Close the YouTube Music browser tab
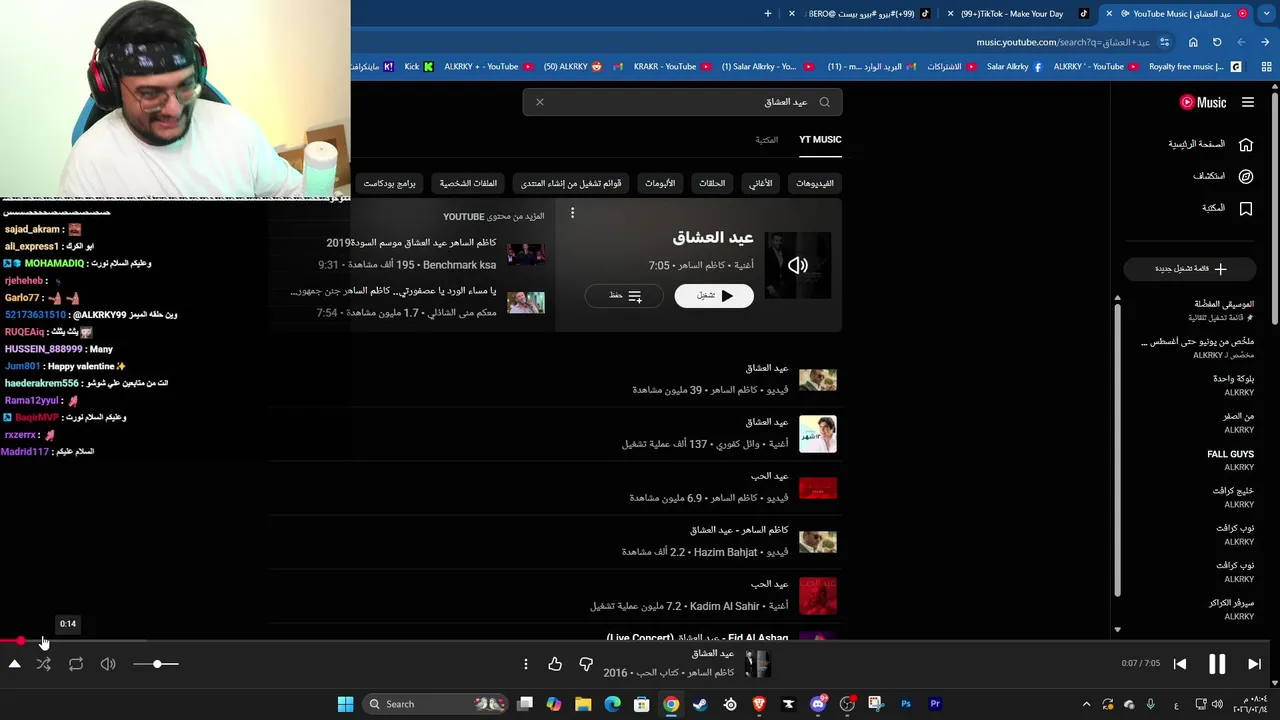Image resolution: width=1280 pixels, height=720 pixels. (x=1108, y=14)
